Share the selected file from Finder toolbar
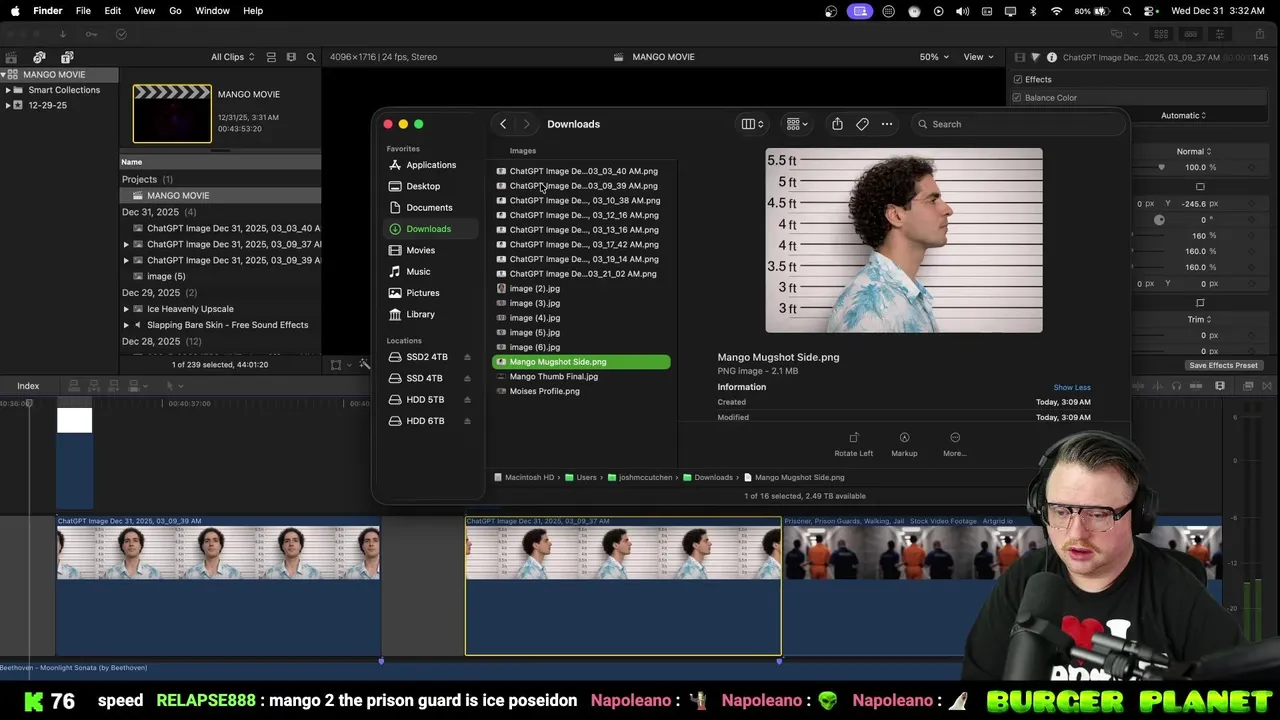This screenshot has height=720, width=1280. pyautogui.click(x=837, y=124)
